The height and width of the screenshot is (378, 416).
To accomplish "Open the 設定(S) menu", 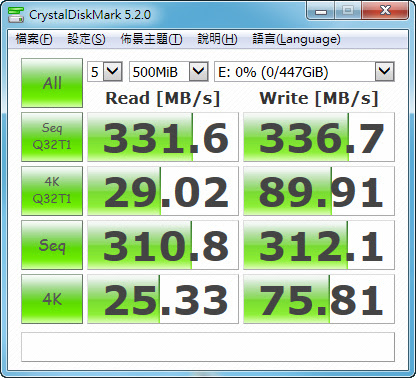I will coord(86,39).
